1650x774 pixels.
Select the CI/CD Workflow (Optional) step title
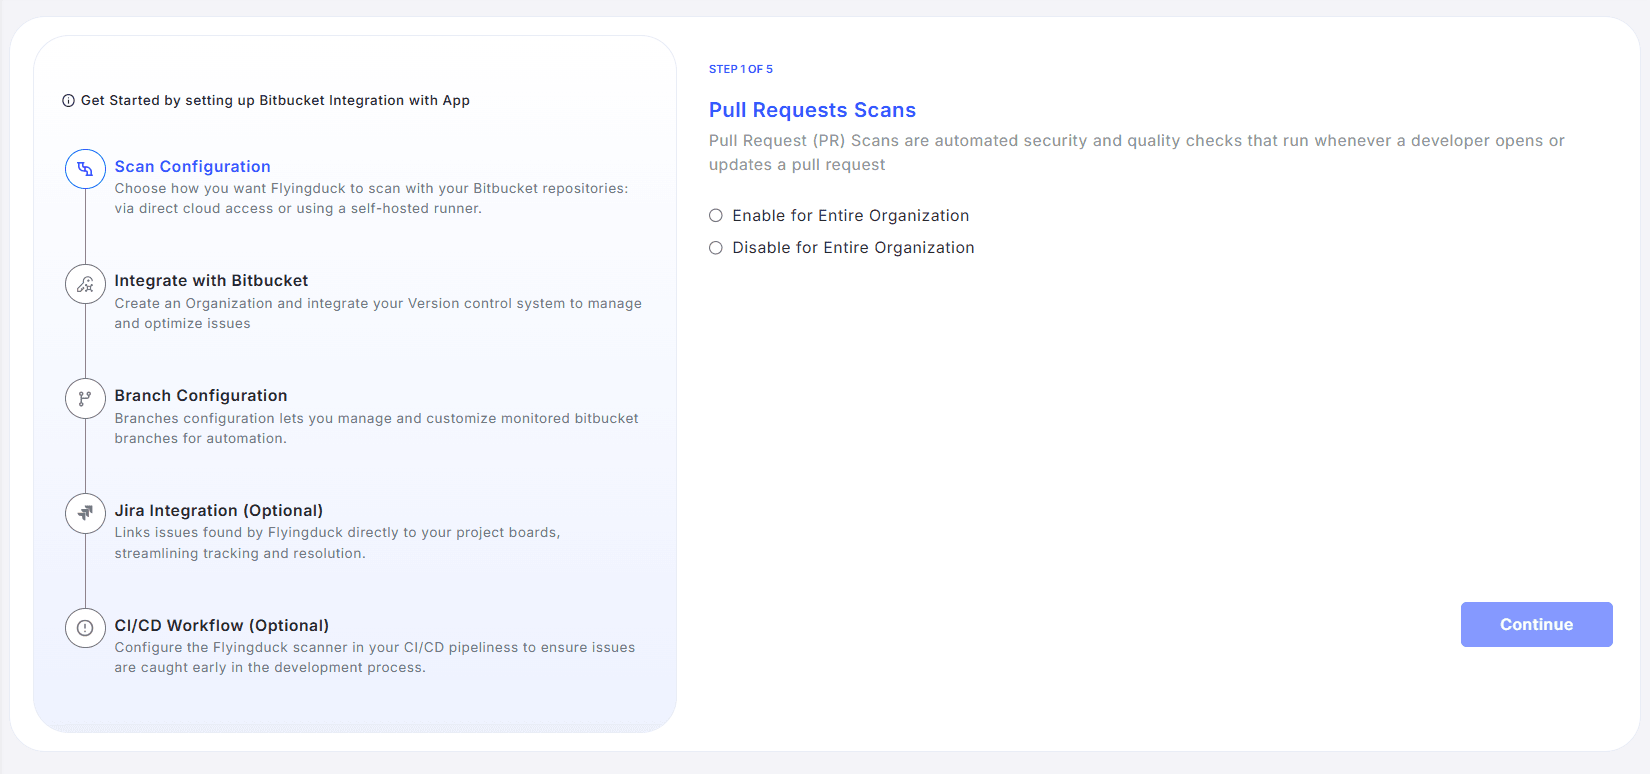[221, 626]
